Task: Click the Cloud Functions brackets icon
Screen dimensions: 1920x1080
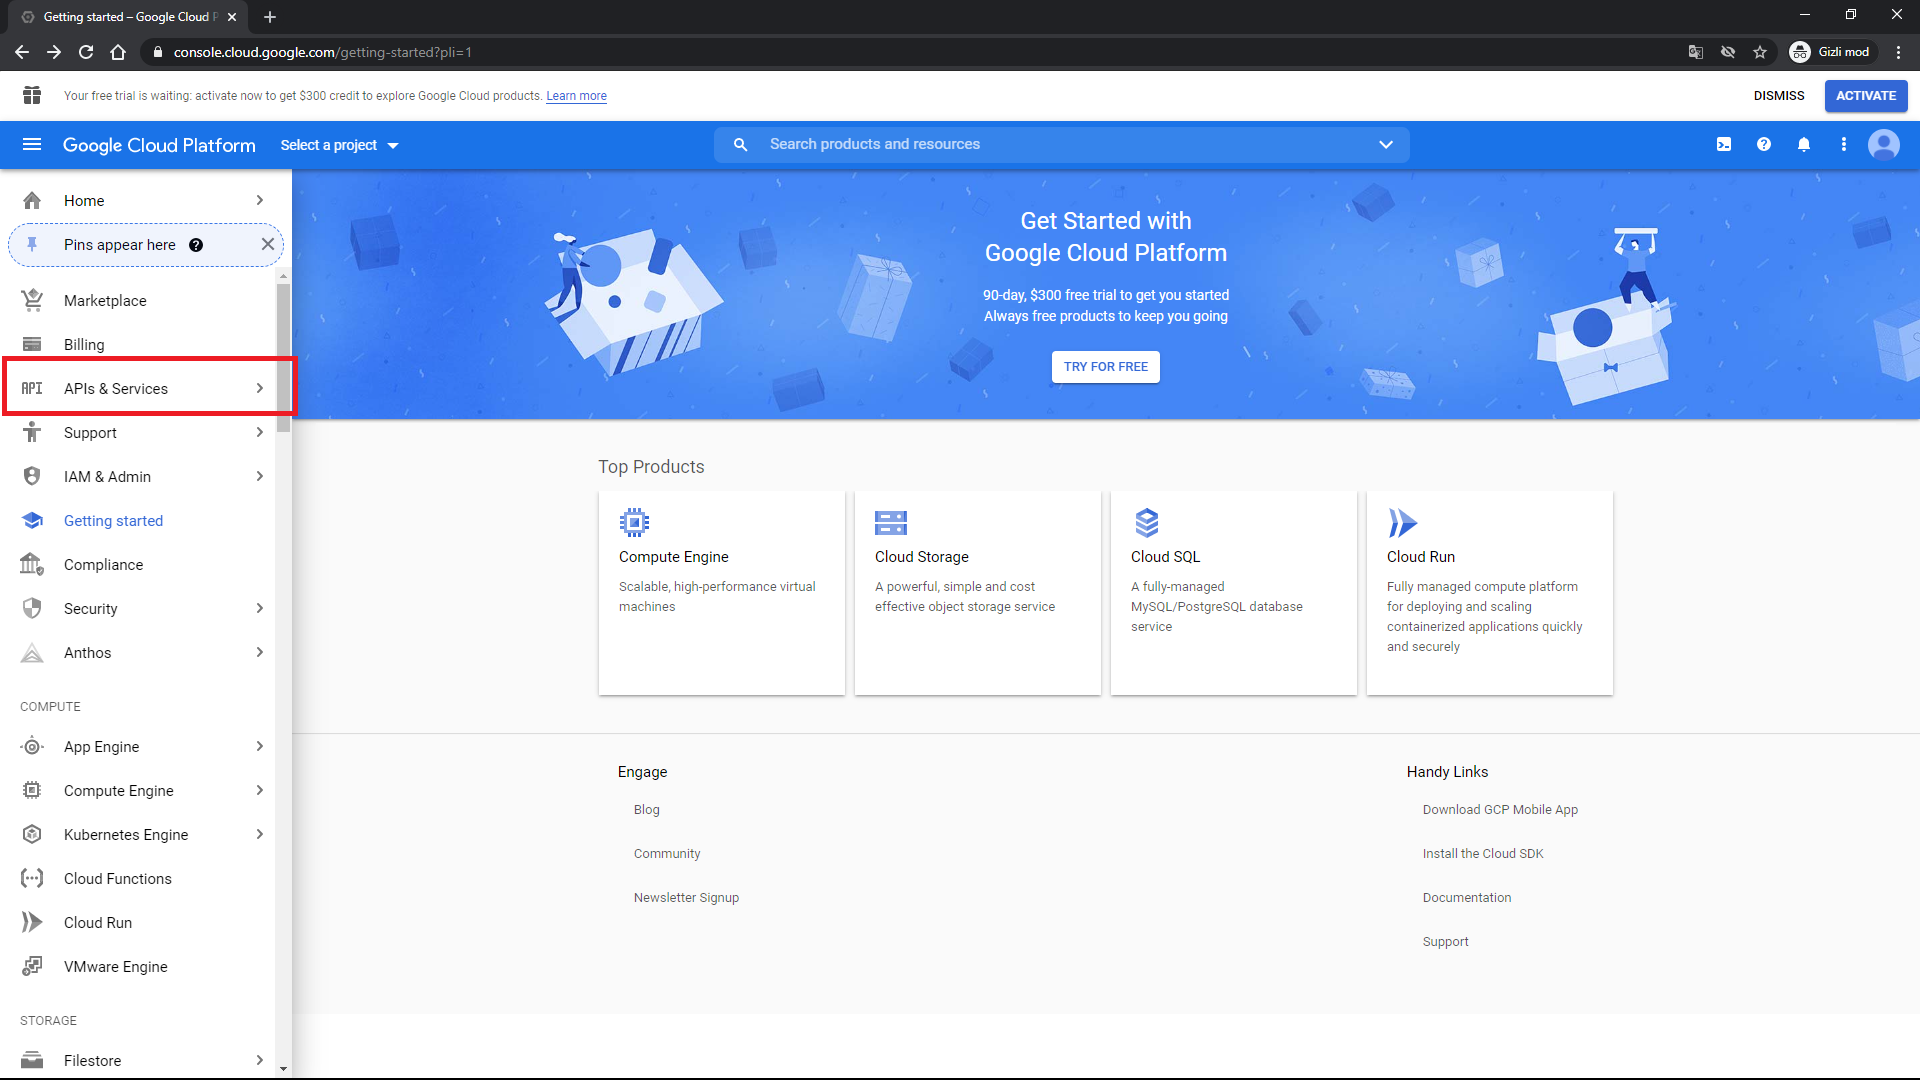Action: [x=32, y=878]
